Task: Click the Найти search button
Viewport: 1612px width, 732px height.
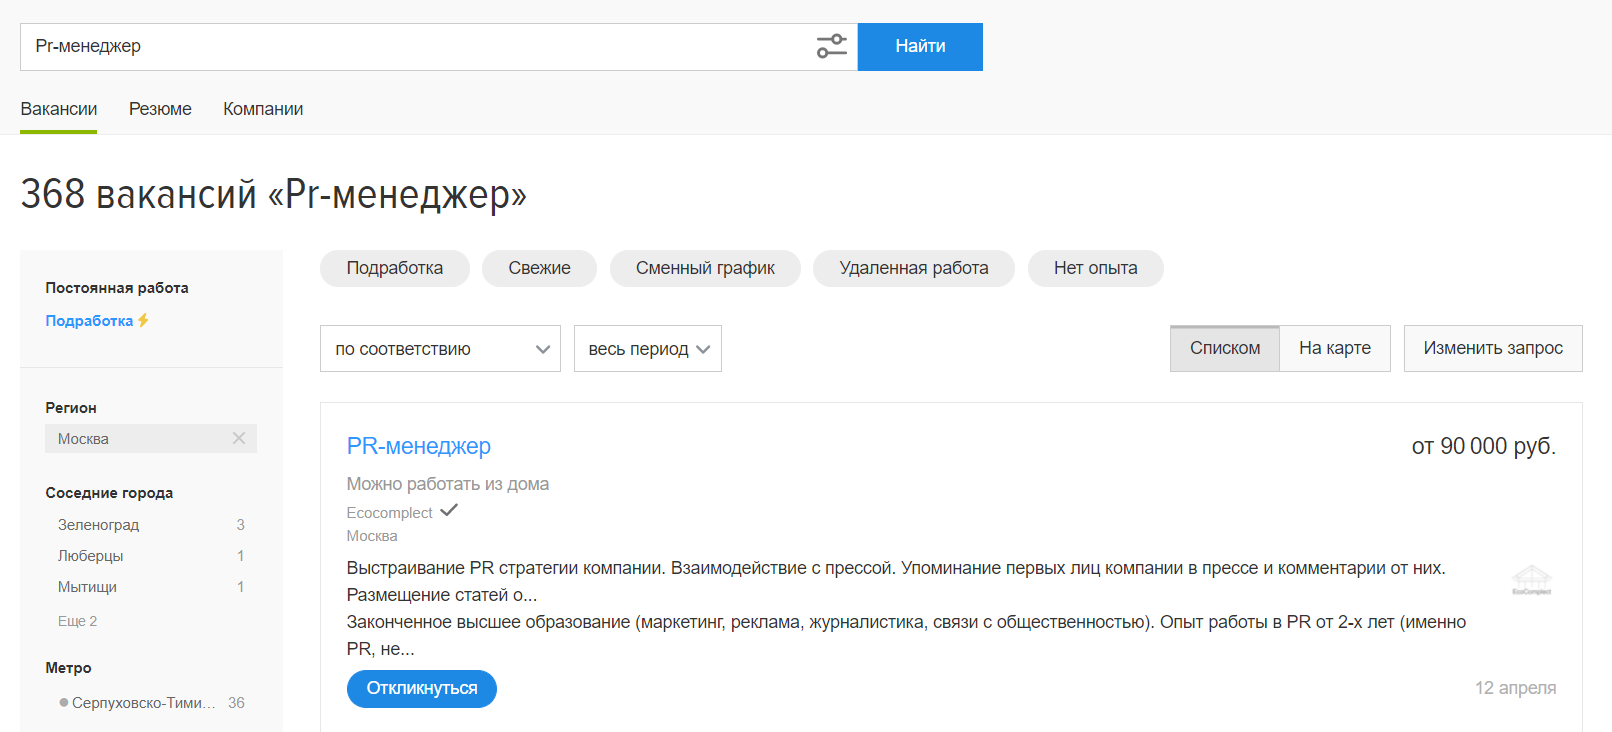Action: [x=920, y=47]
